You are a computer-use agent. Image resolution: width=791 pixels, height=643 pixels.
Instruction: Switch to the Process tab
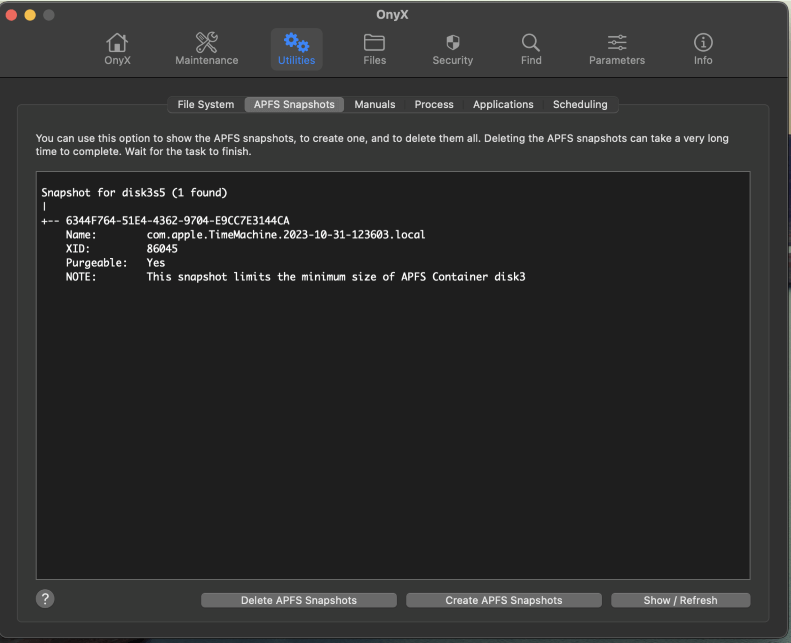tap(434, 104)
